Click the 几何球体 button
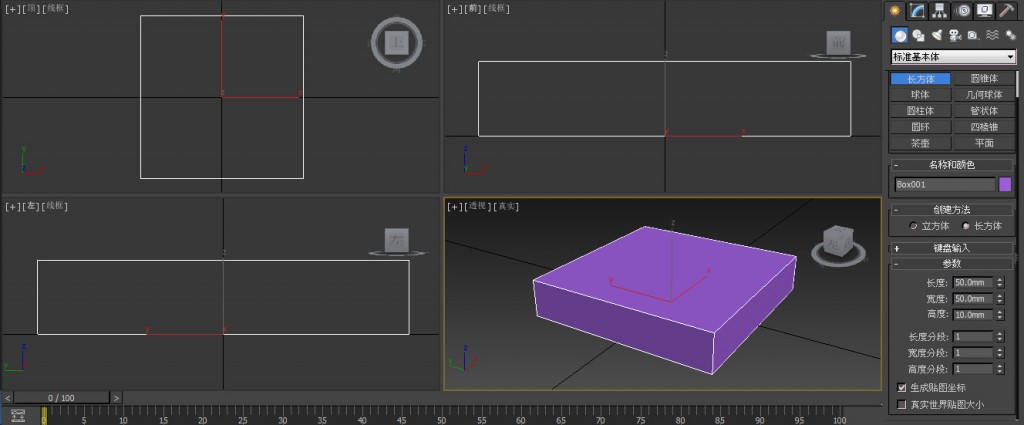 click(984, 95)
